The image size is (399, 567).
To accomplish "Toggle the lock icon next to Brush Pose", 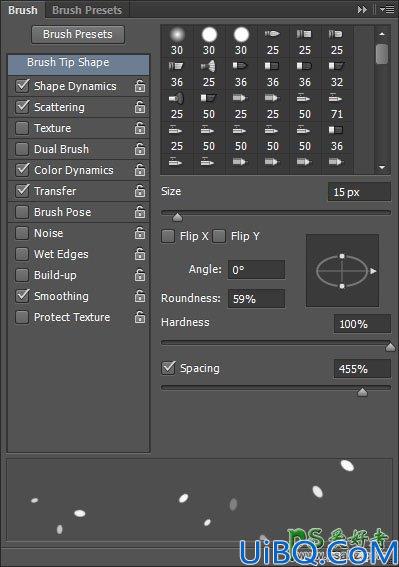I will (140, 212).
